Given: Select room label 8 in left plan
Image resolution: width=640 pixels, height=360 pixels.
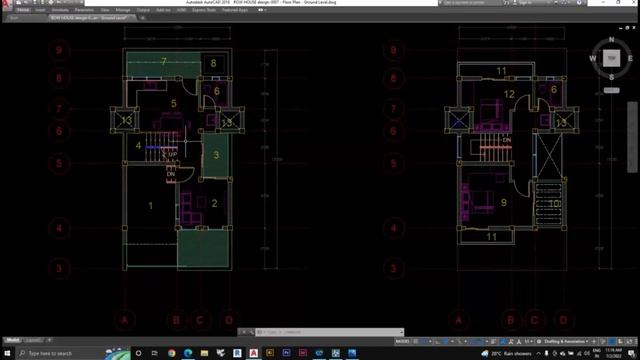Looking at the screenshot, I should [x=213, y=63].
